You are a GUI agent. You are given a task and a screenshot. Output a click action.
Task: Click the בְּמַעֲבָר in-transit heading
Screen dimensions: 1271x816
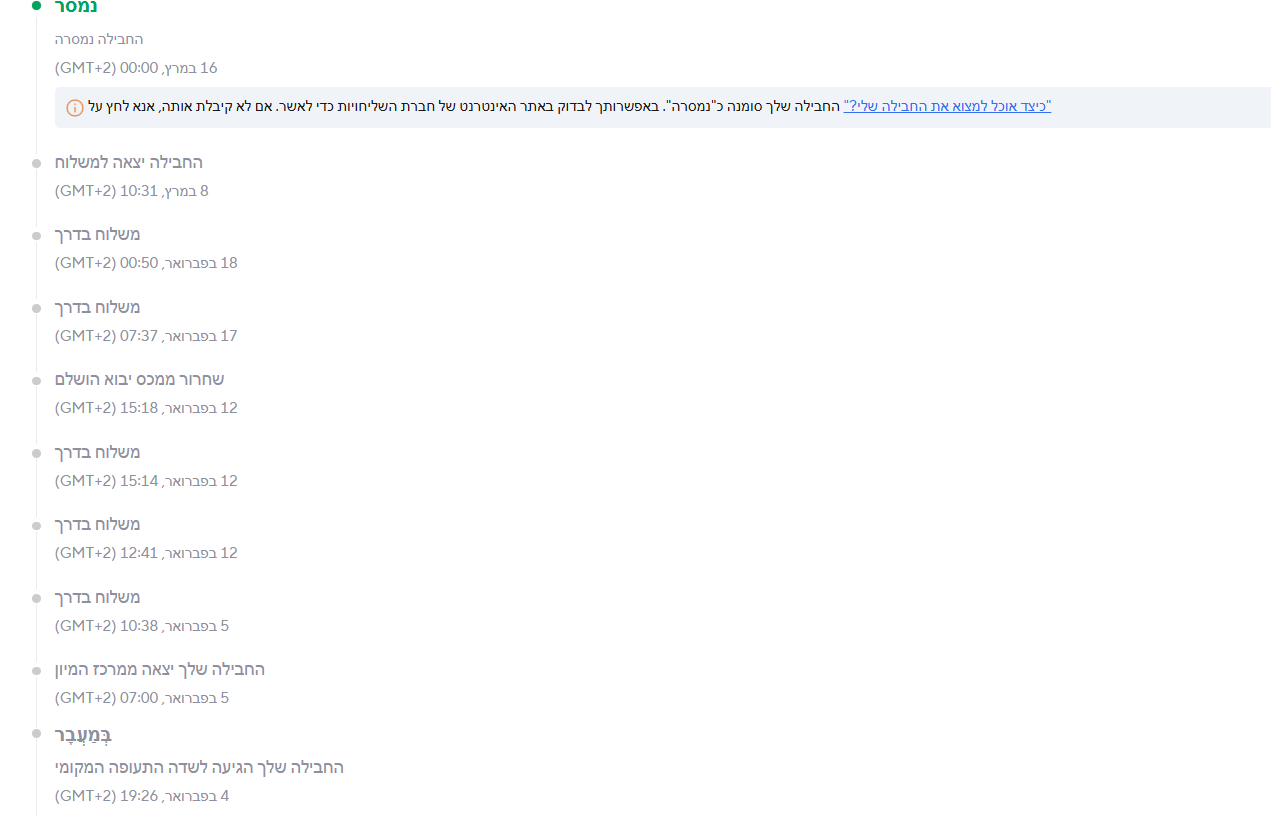[x=83, y=735]
